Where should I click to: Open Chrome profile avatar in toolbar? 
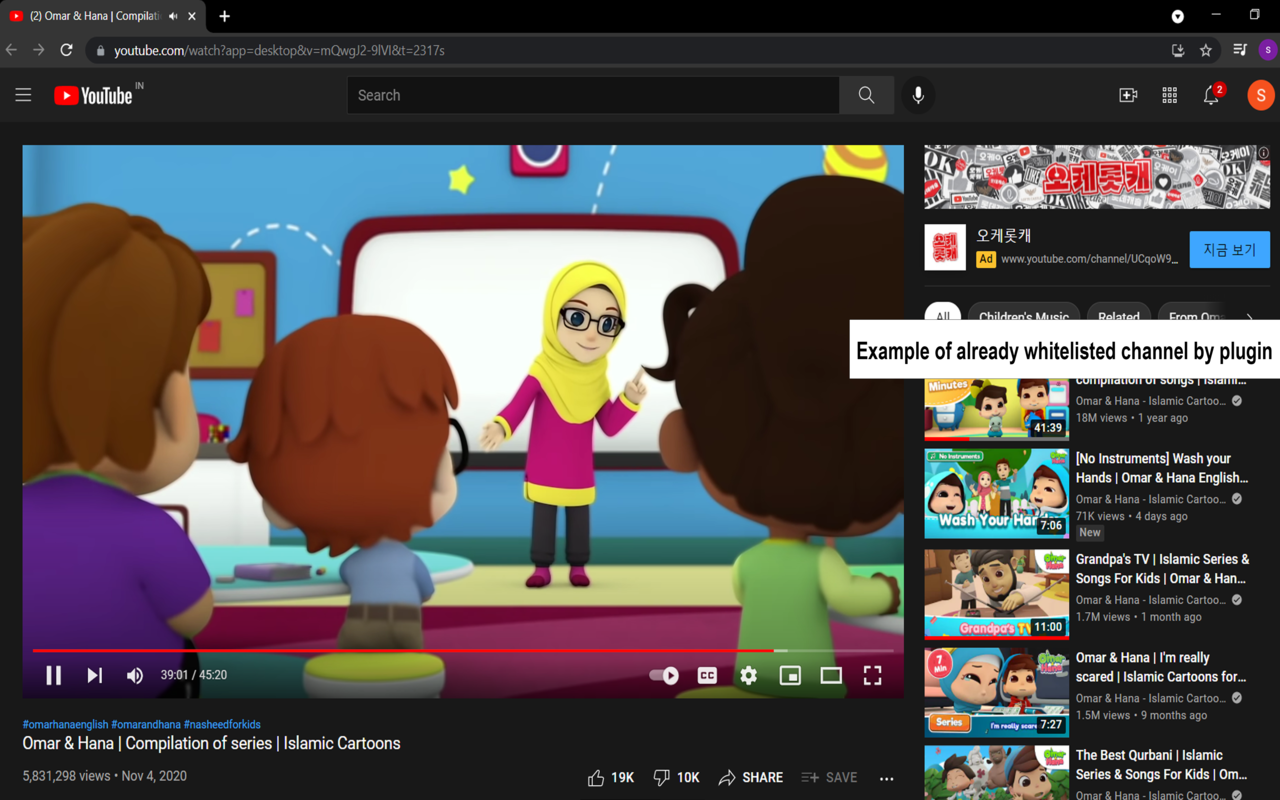(1268, 50)
